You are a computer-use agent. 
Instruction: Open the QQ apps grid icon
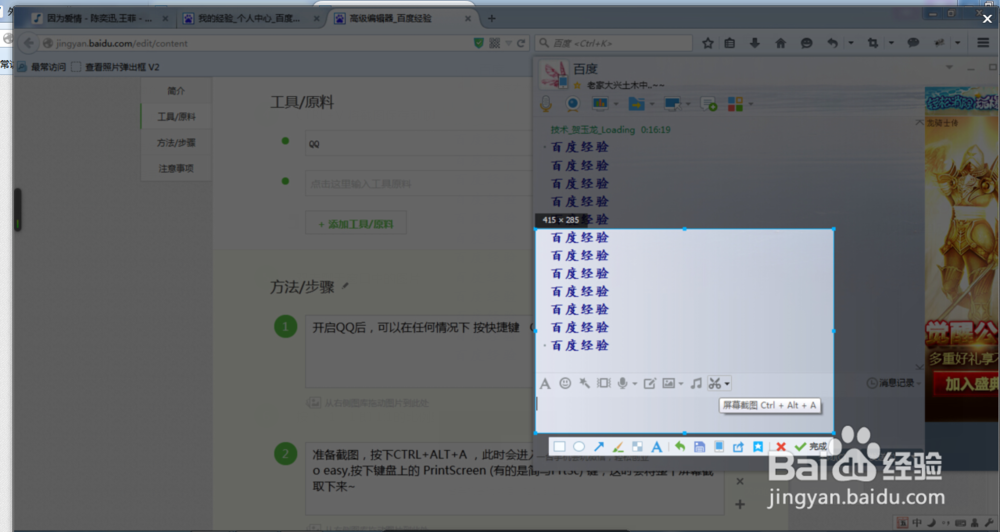click(735, 103)
